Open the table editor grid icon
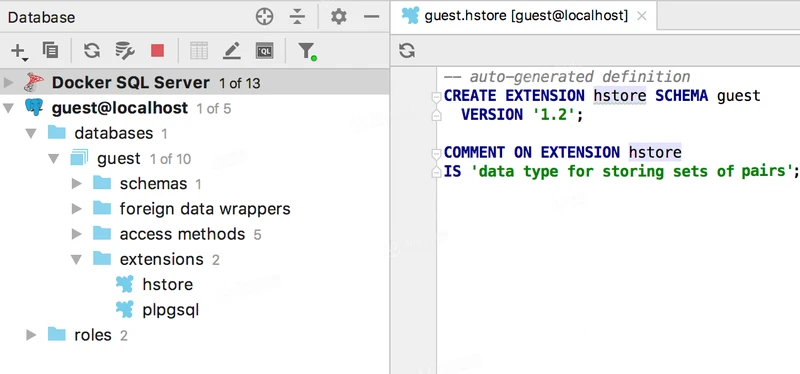The height and width of the screenshot is (374, 800). [199, 51]
